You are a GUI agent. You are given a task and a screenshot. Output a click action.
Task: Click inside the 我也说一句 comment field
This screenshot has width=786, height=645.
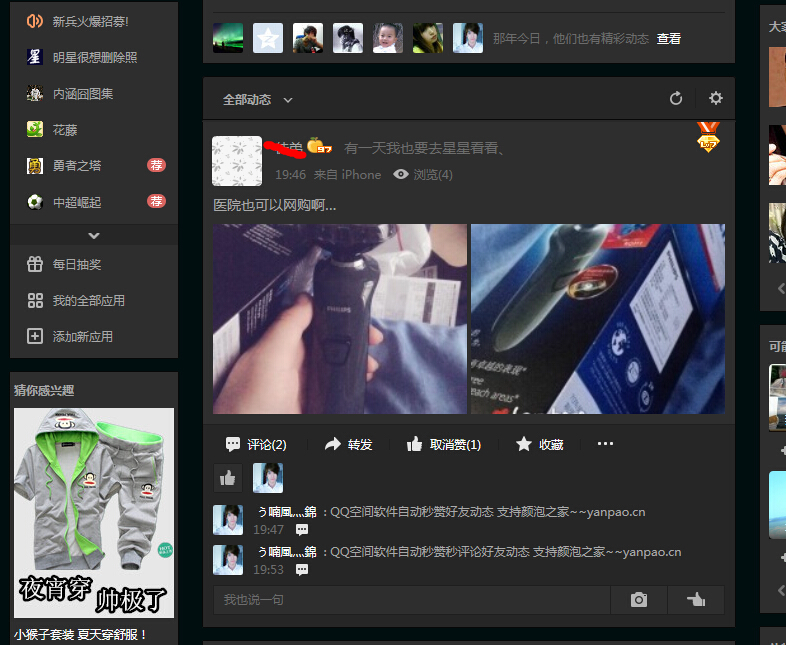coord(410,600)
